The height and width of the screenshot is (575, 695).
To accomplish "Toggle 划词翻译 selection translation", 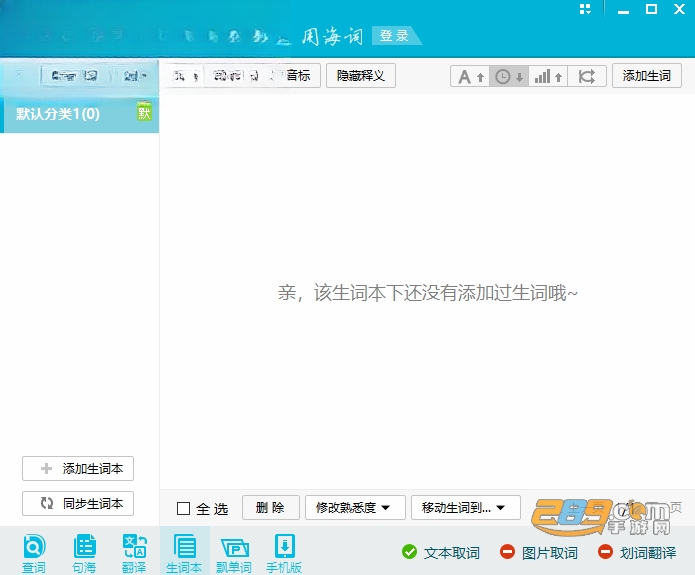I will [637, 552].
